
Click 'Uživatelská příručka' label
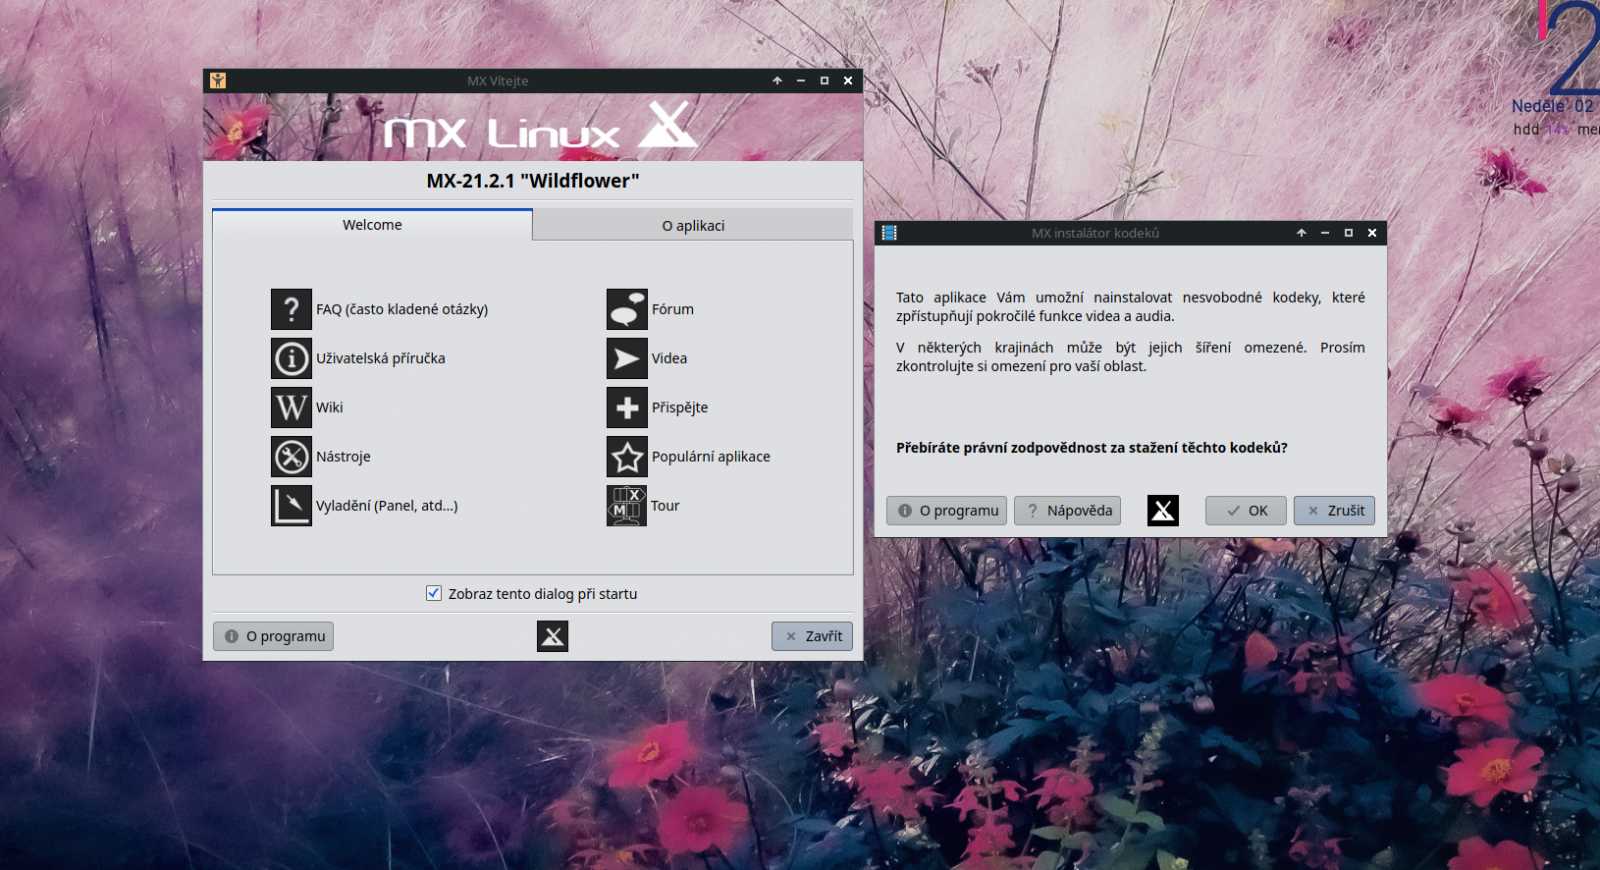(x=381, y=358)
